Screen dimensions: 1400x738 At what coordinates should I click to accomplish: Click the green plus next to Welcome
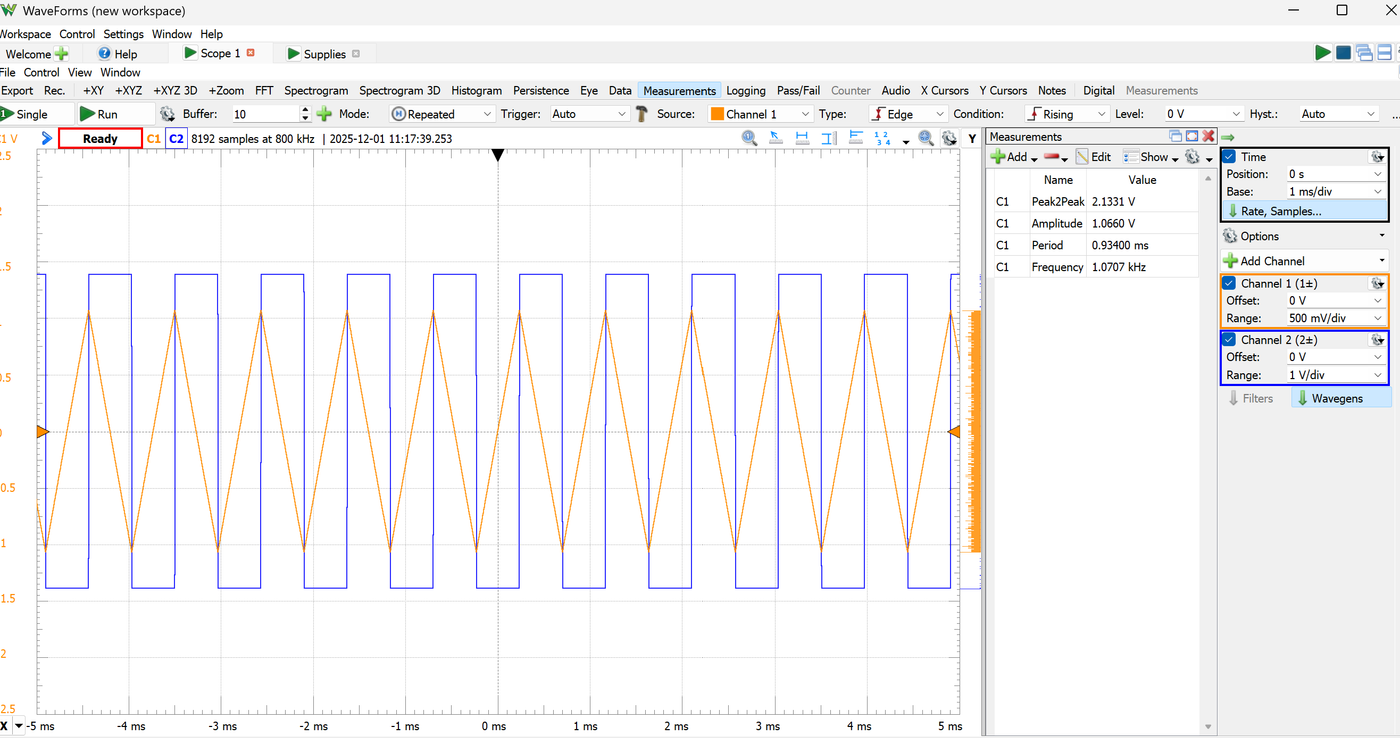click(62, 54)
